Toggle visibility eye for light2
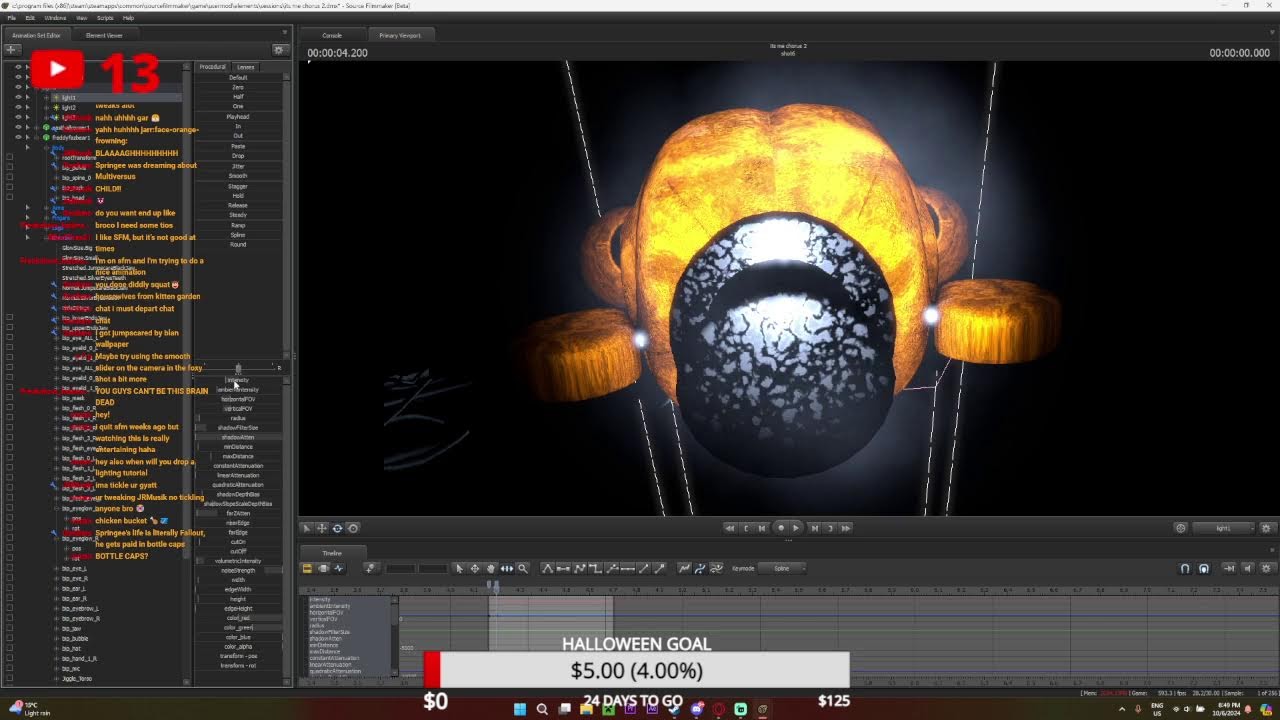 click(x=18, y=108)
